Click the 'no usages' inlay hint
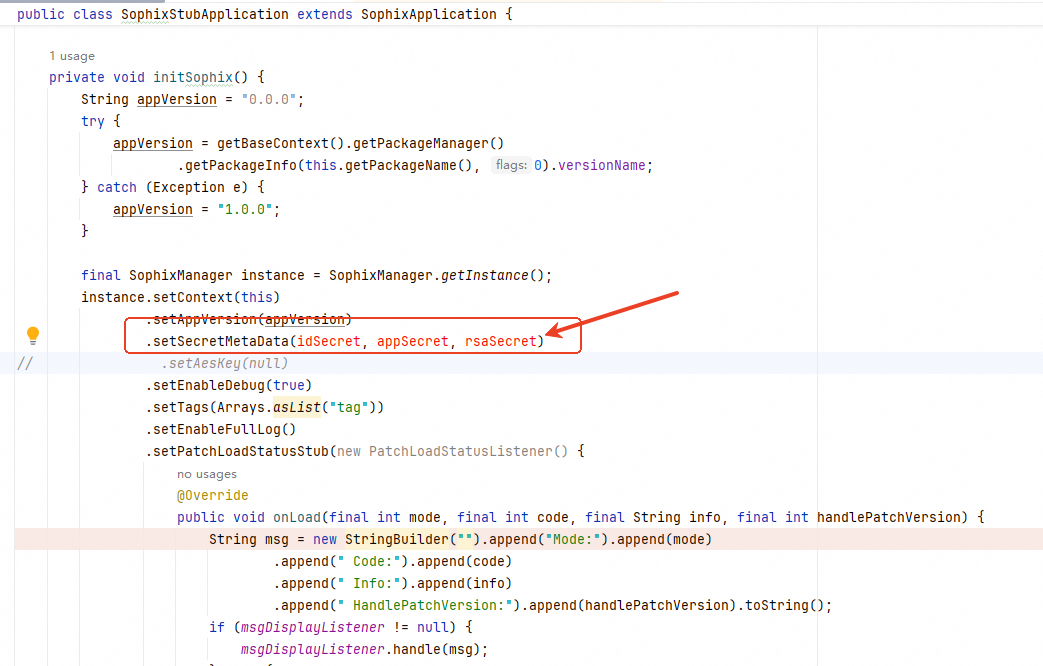1043x666 pixels. click(207, 474)
